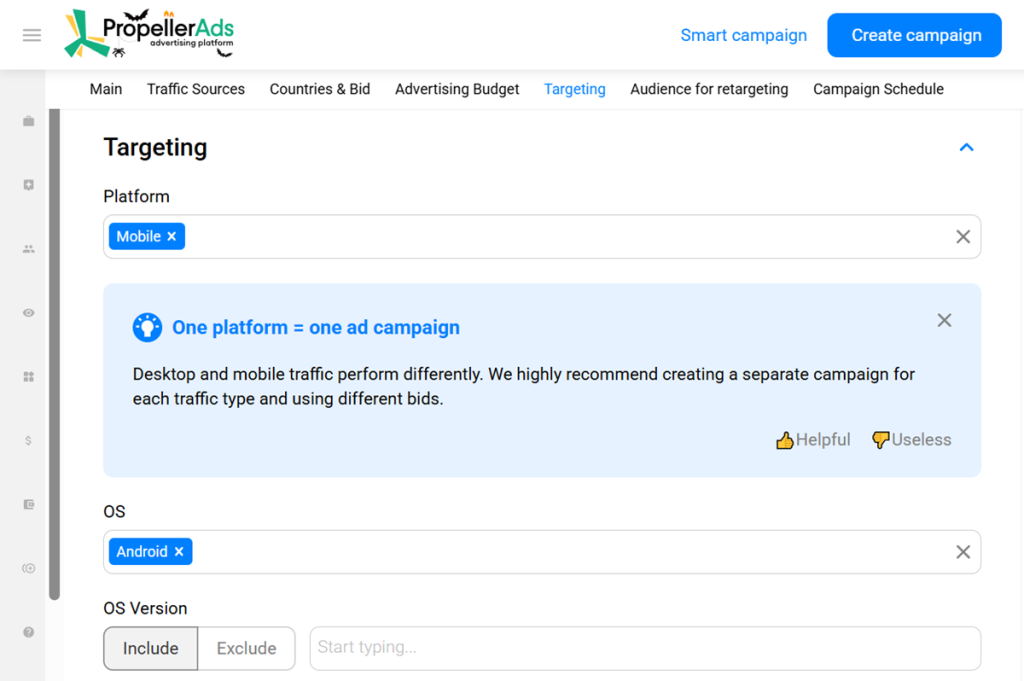Screen dimensions: 1024x681
Task: Open the hamburger menu
Action: click(32, 35)
